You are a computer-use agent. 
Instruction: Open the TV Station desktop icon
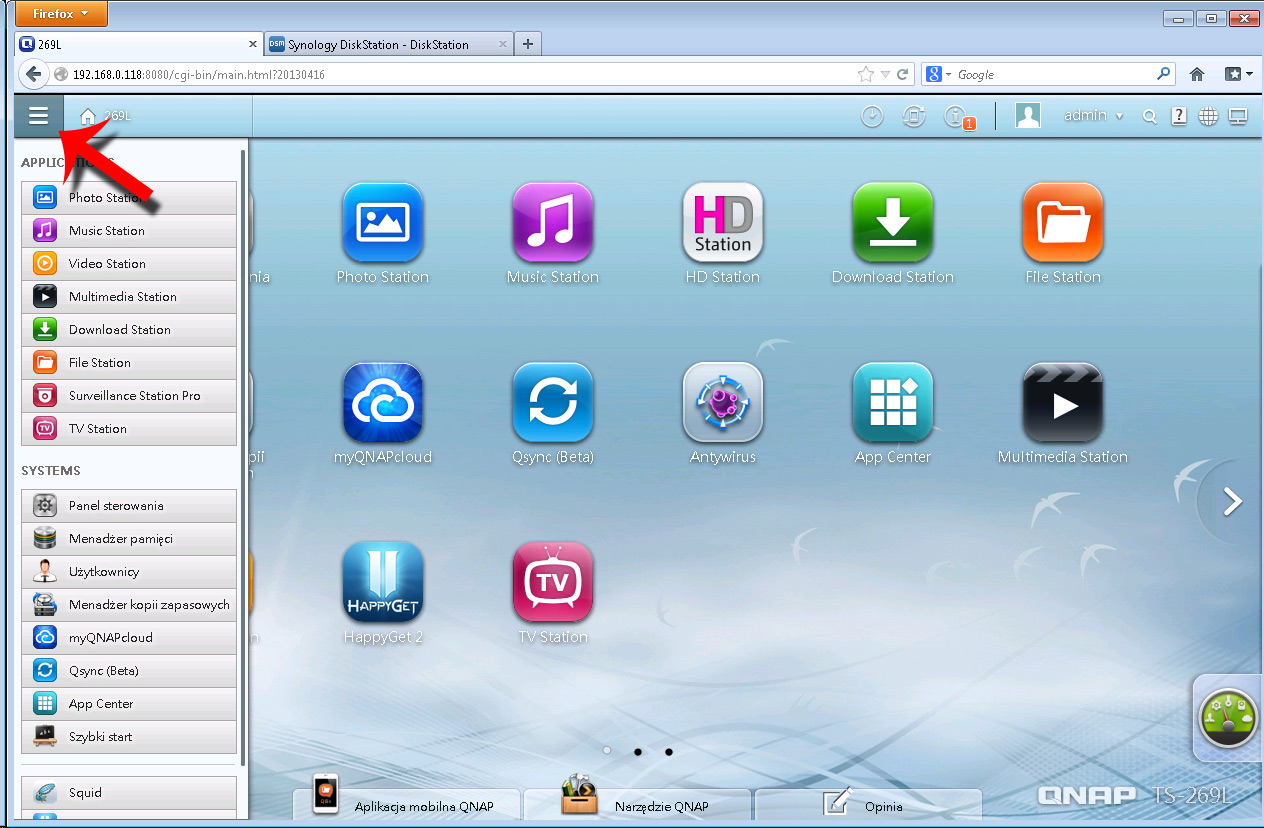(552, 583)
